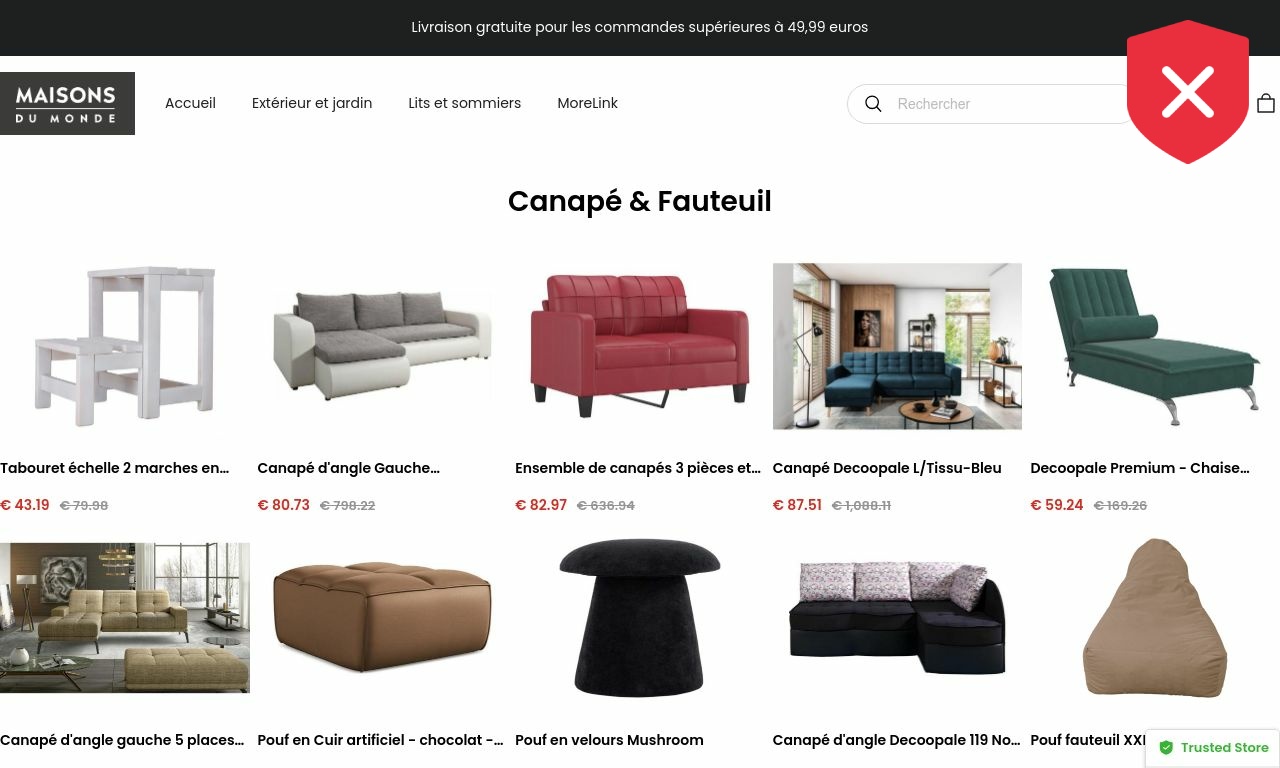Open the black mushroom pouf image
Viewport: 1280px width, 768px height.
click(640, 617)
